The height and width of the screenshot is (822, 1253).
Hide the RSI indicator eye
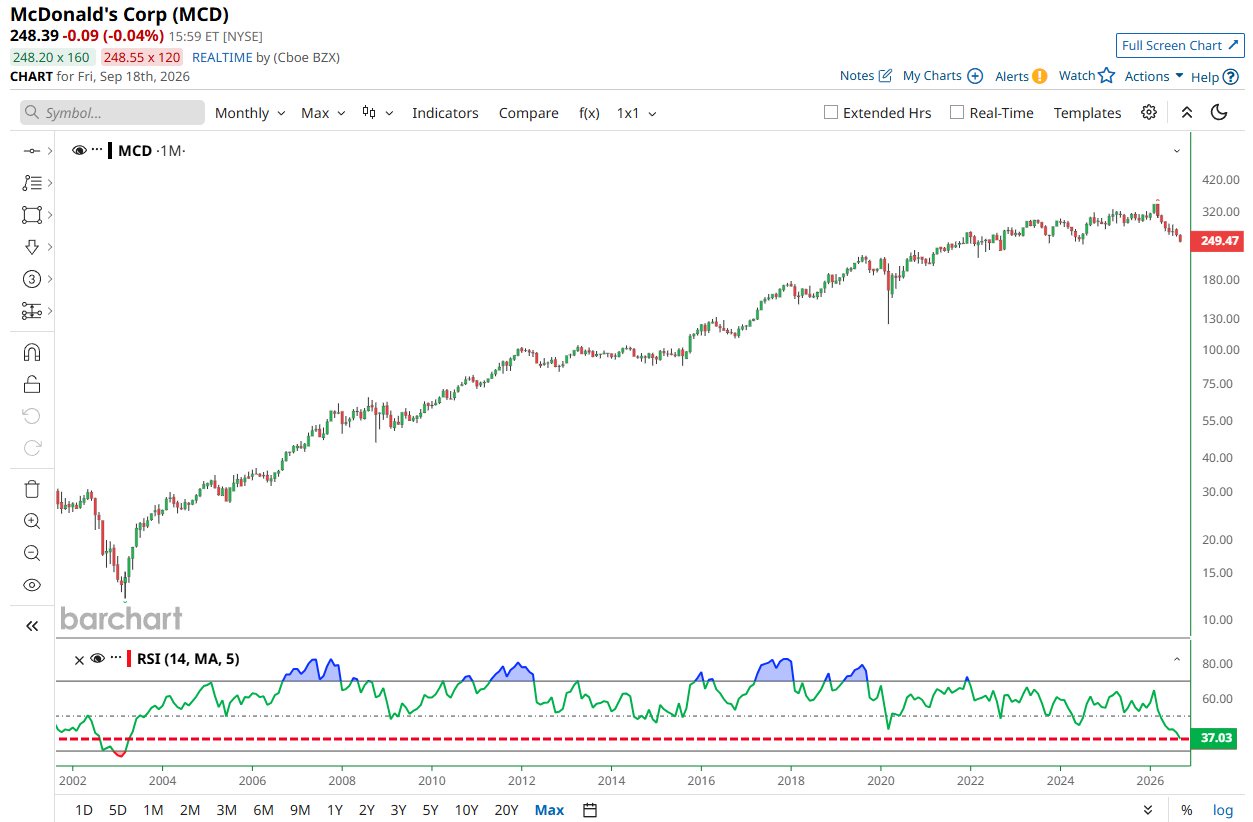coord(97,659)
